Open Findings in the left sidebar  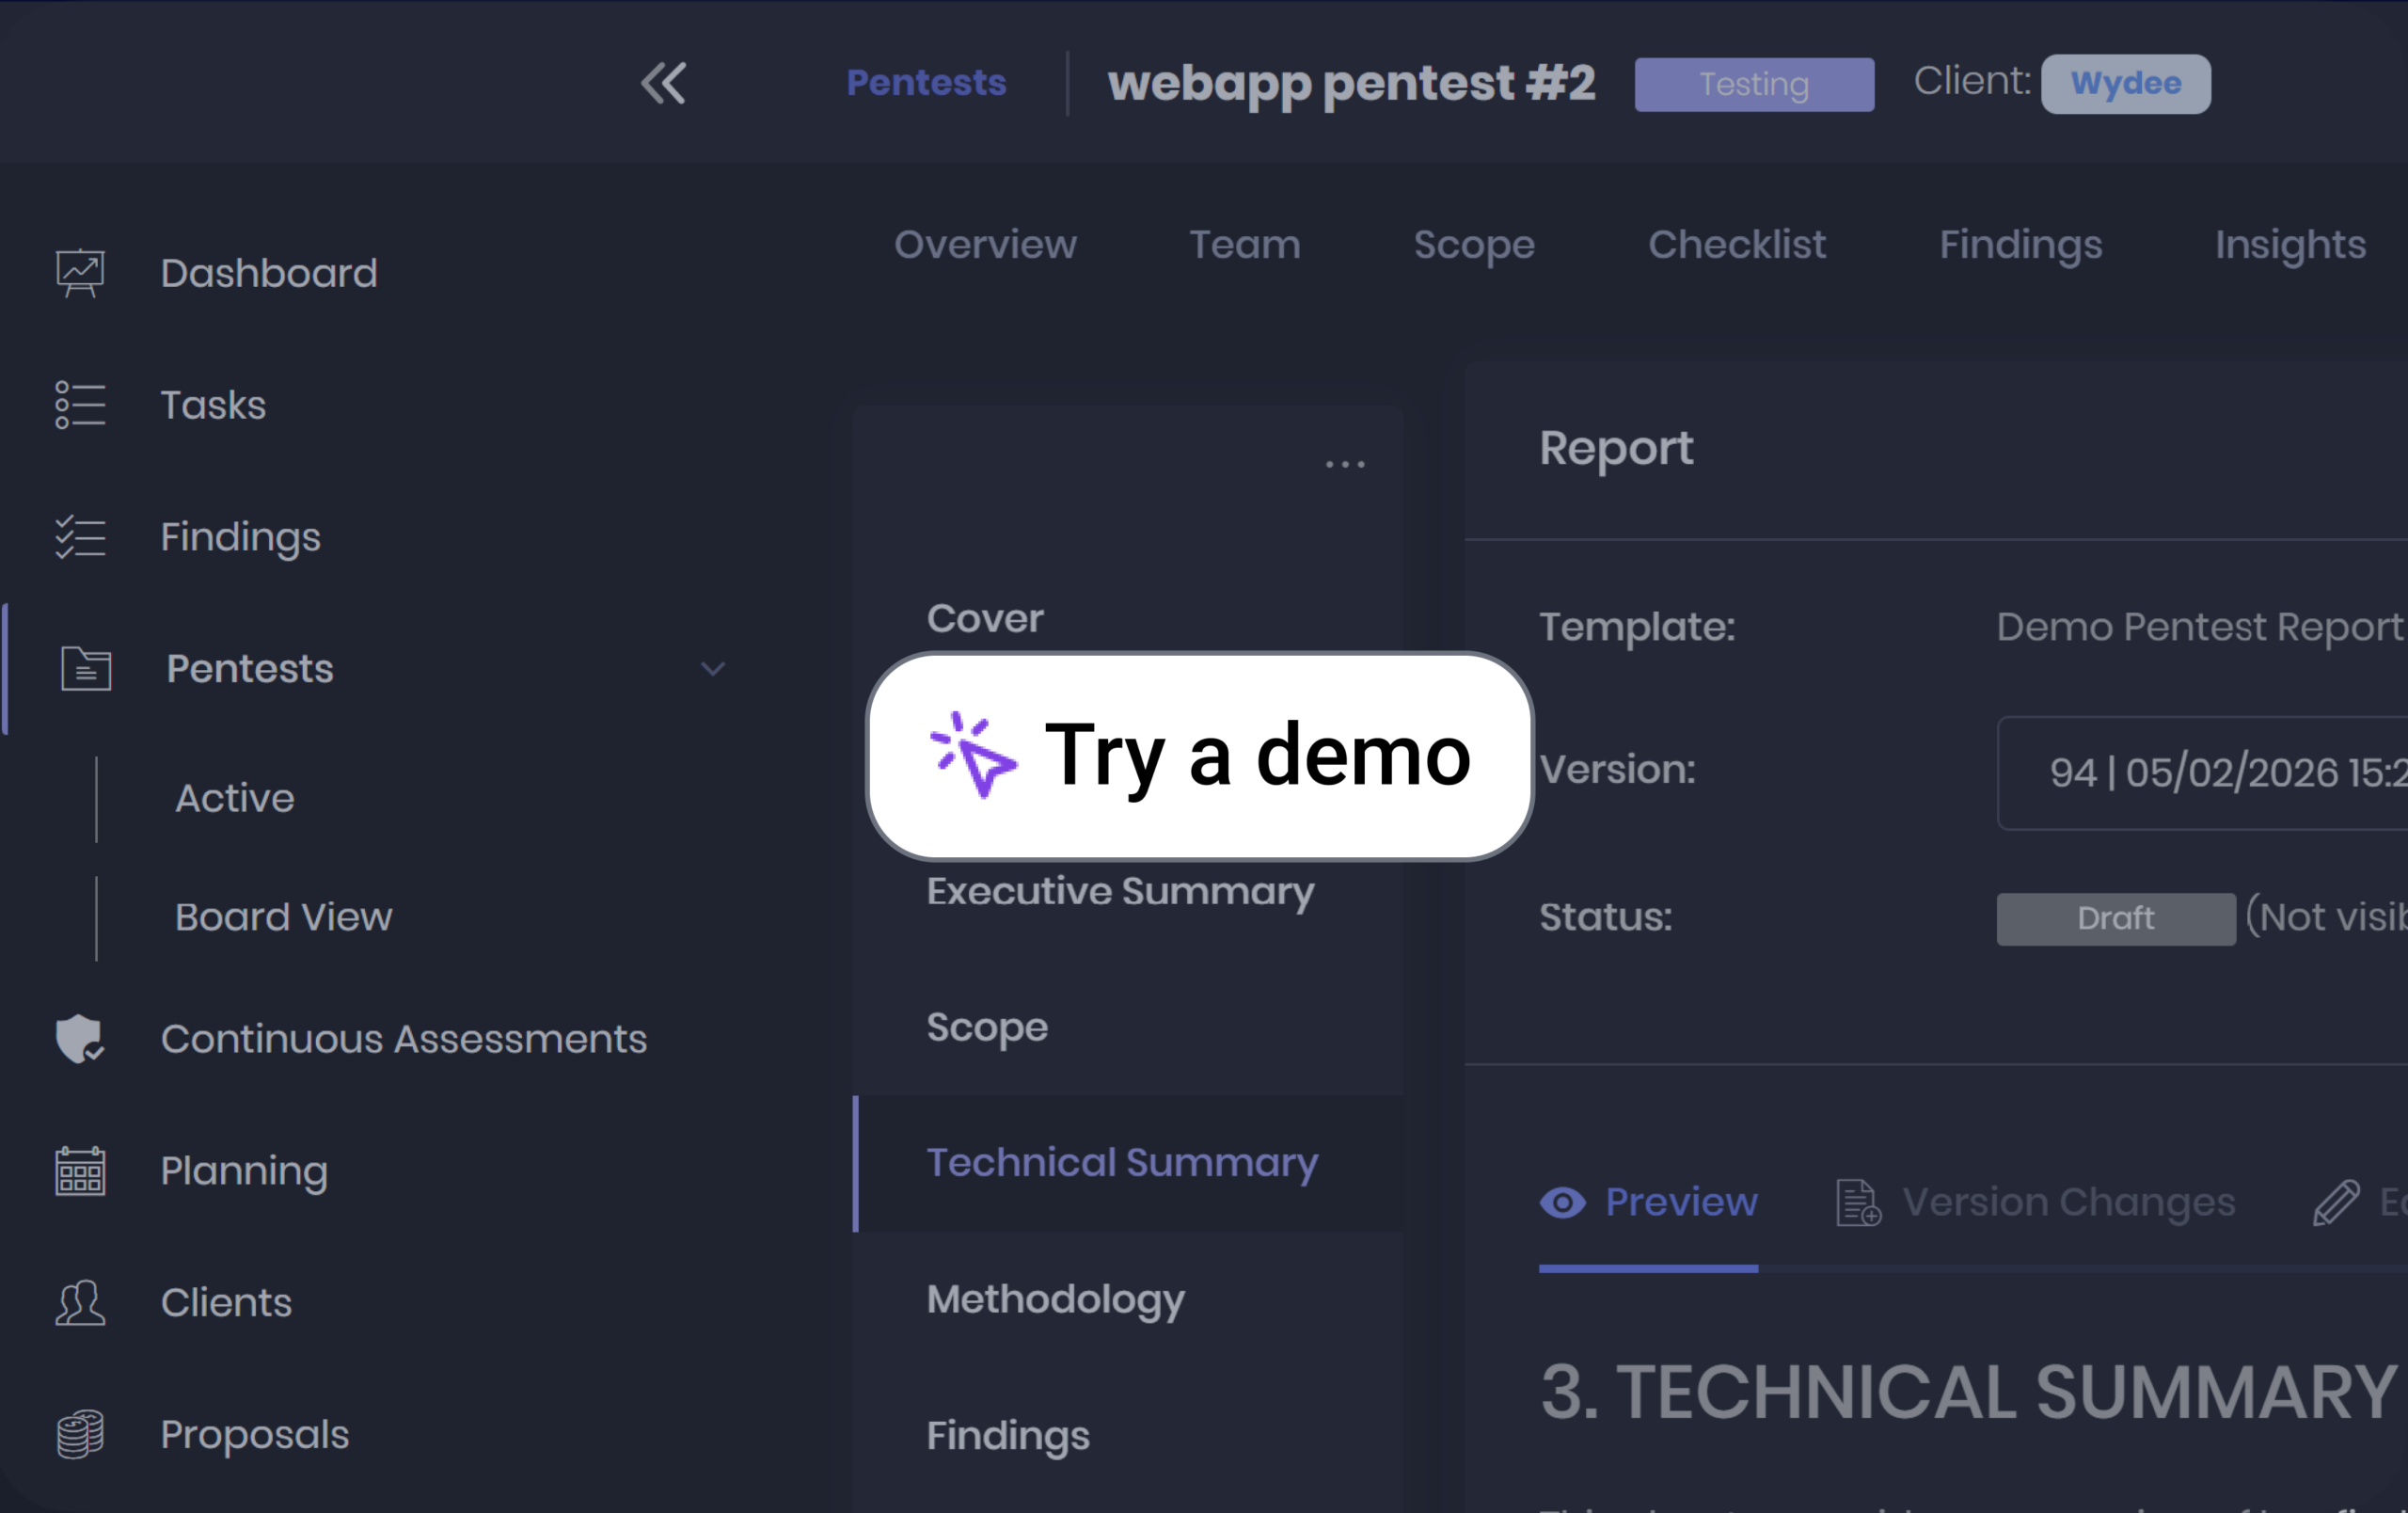(241, 538)
